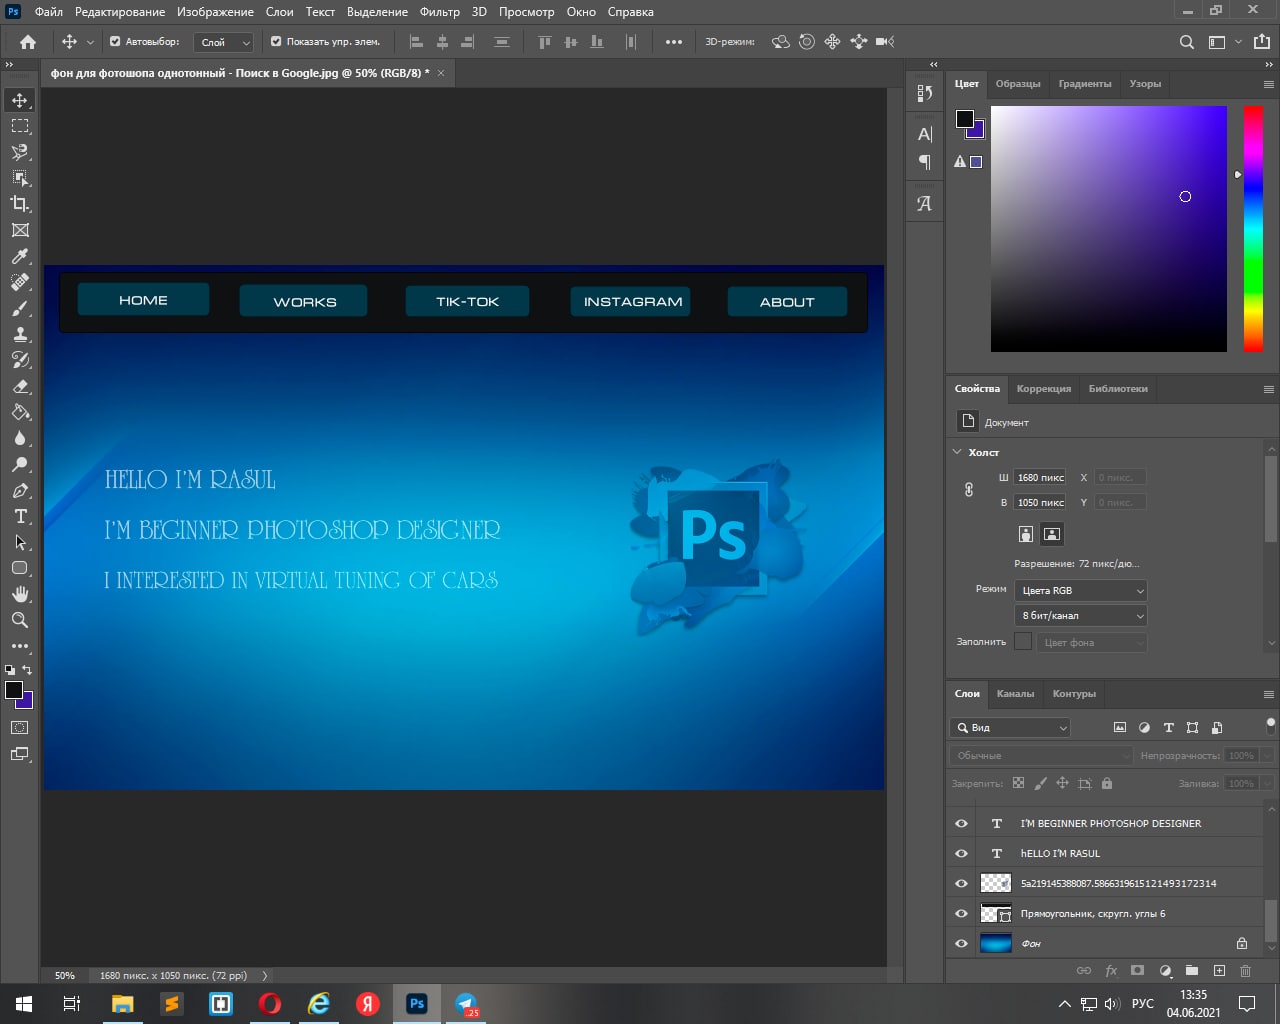Open the status bar info arrow
1280x1024 pixels.
click(265, 975)
